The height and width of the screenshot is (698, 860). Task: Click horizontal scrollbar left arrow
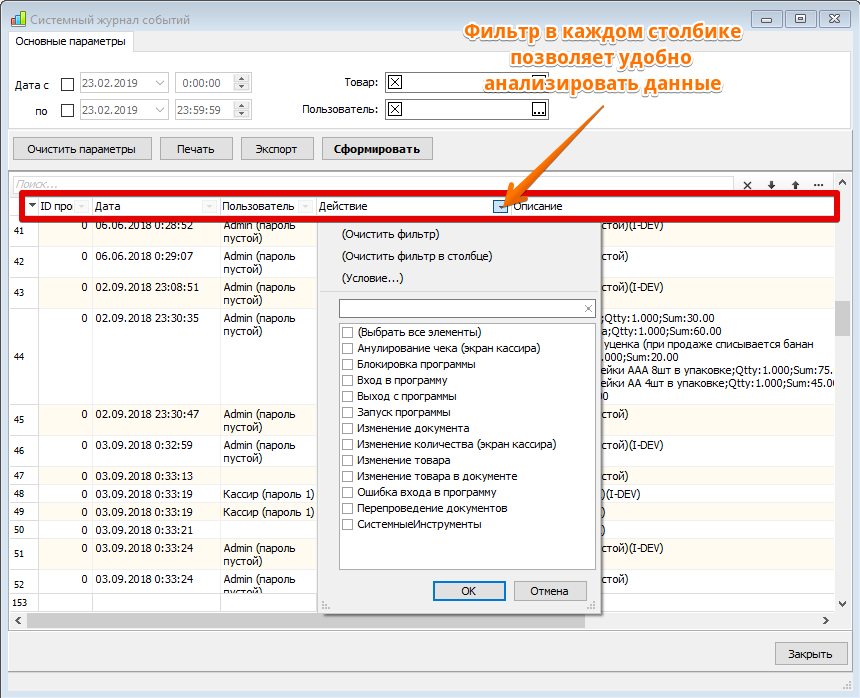click(x=18, y=621)
